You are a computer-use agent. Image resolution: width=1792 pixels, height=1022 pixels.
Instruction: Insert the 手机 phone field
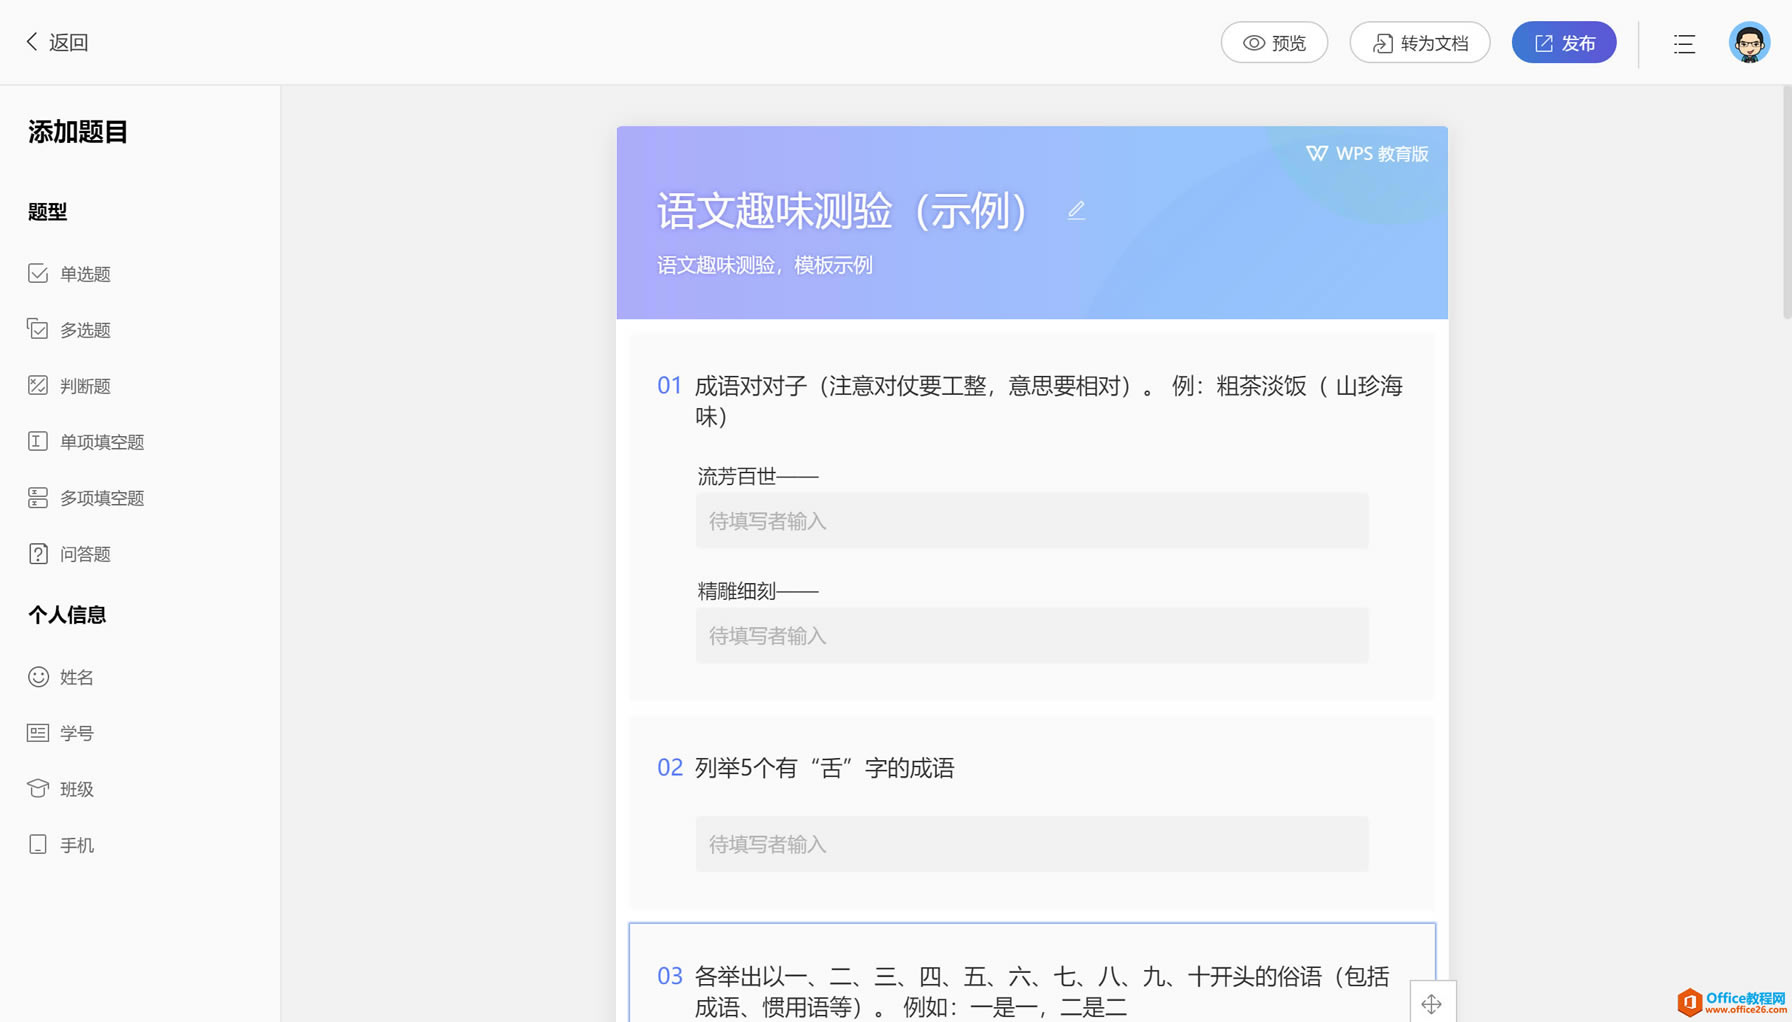pos(61,845)
